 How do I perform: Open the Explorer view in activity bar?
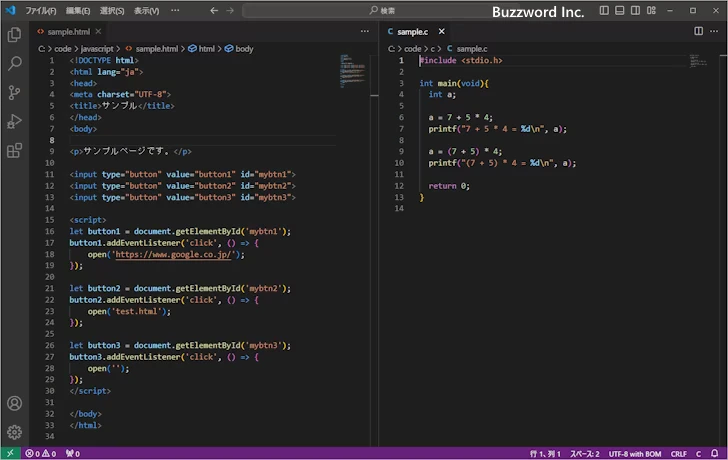[x=14, y=34]
